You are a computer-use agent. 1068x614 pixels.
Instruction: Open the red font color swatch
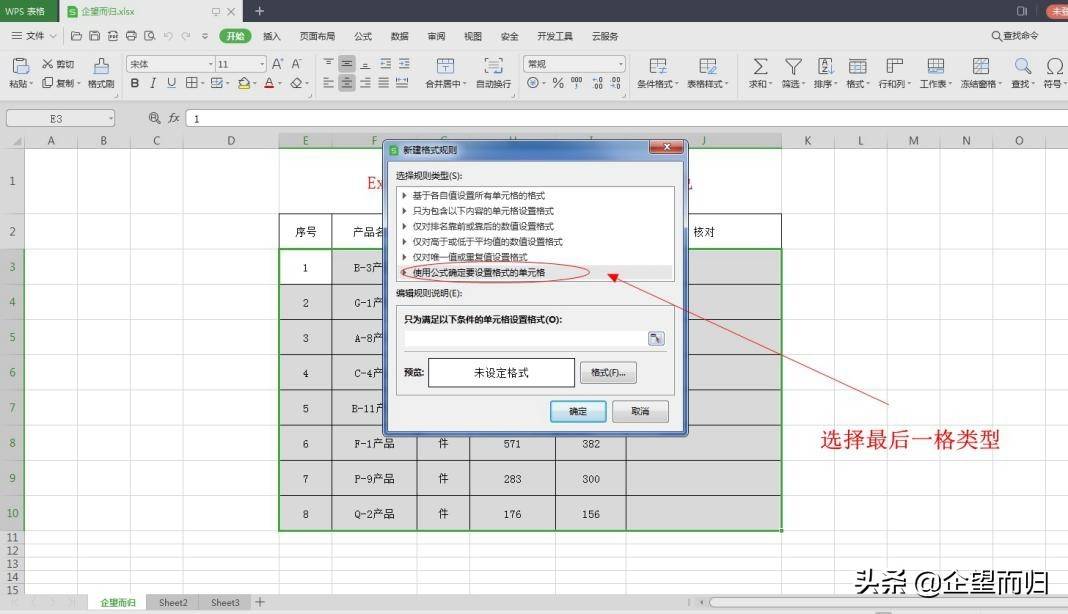pyautogui.click(x=269, y=83)
